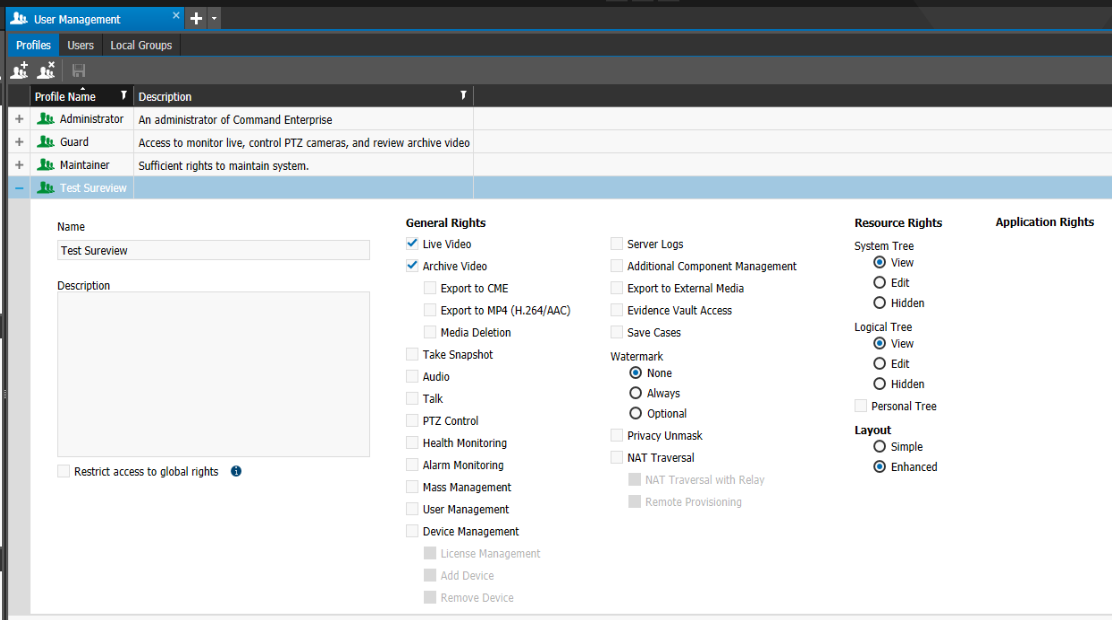Select the Always watermark option

635,393
